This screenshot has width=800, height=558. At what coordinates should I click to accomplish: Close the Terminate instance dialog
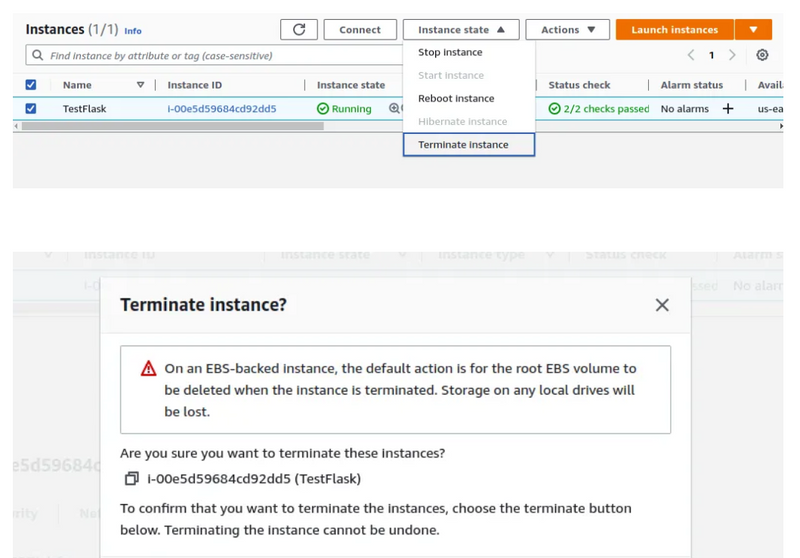(x=662, y=305)
